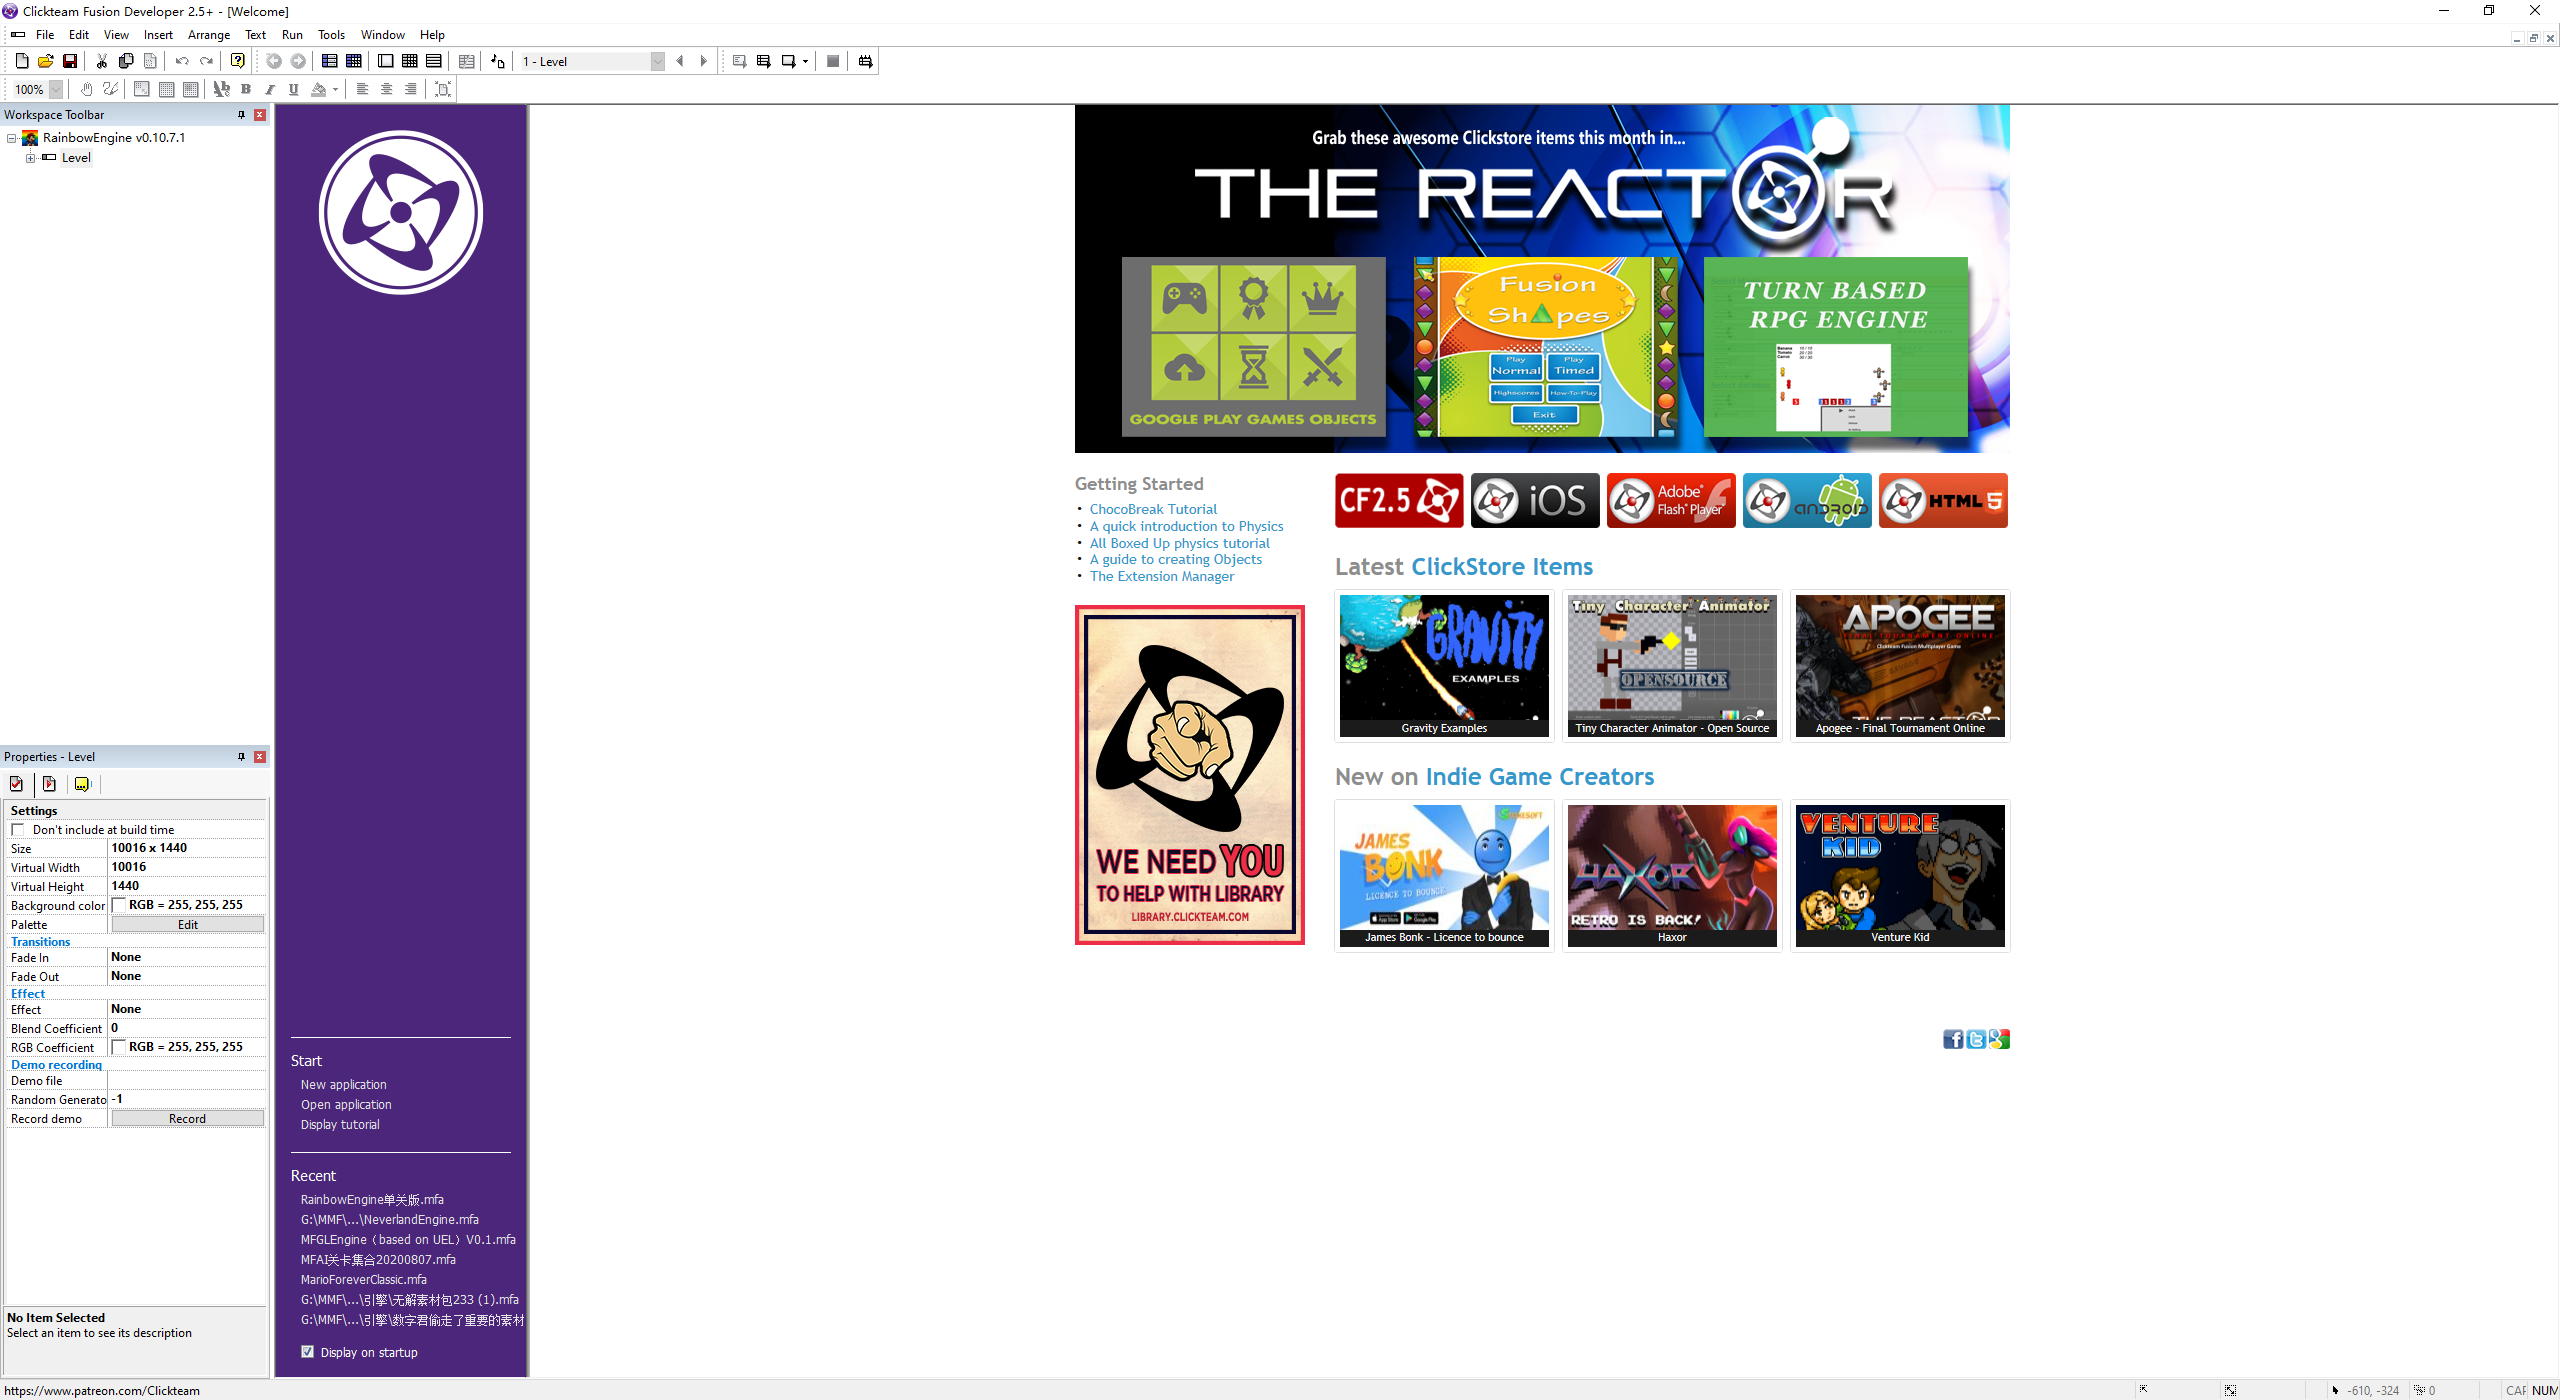Open the Run menu

[x=292, y=35]
